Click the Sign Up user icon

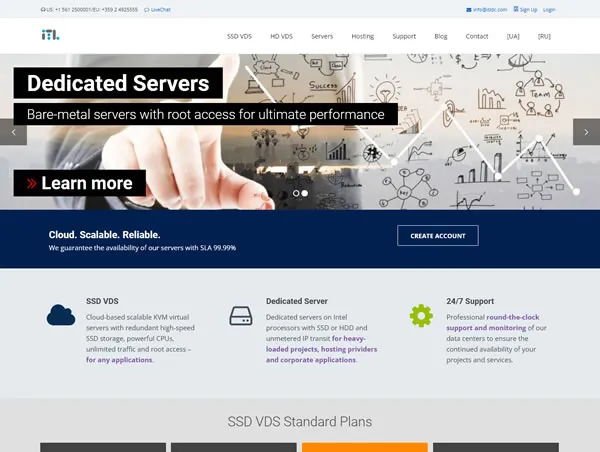pyautogui.click(x=516, y=9)
